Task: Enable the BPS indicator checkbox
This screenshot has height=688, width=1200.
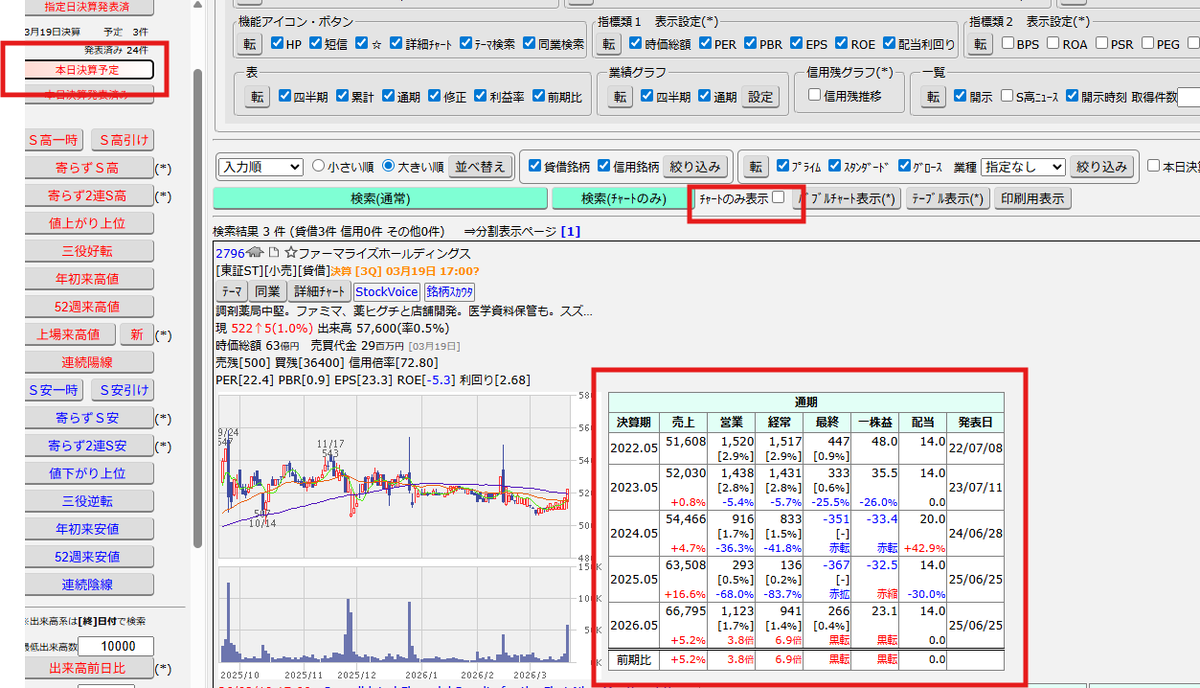Action: point(1008,43)
